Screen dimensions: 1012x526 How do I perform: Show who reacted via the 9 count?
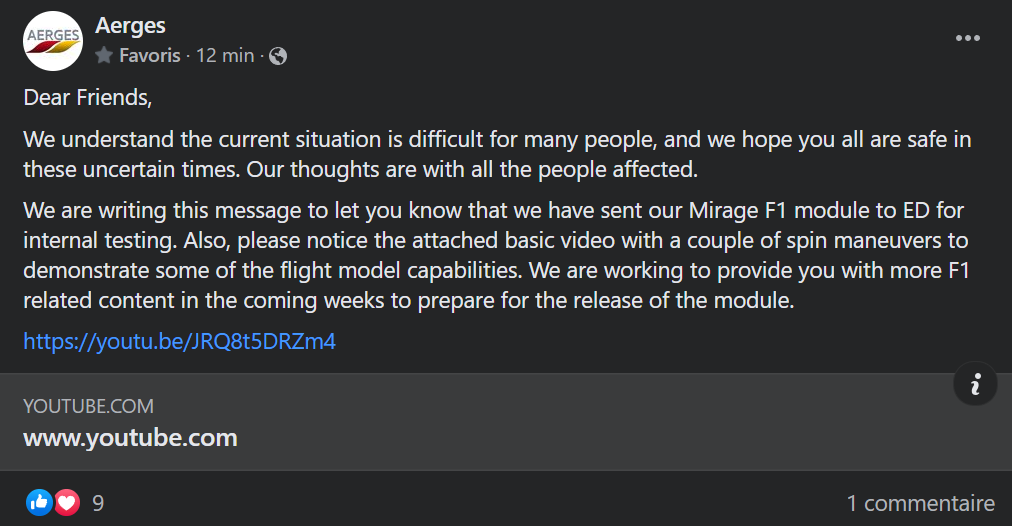(x=98, y=503)
